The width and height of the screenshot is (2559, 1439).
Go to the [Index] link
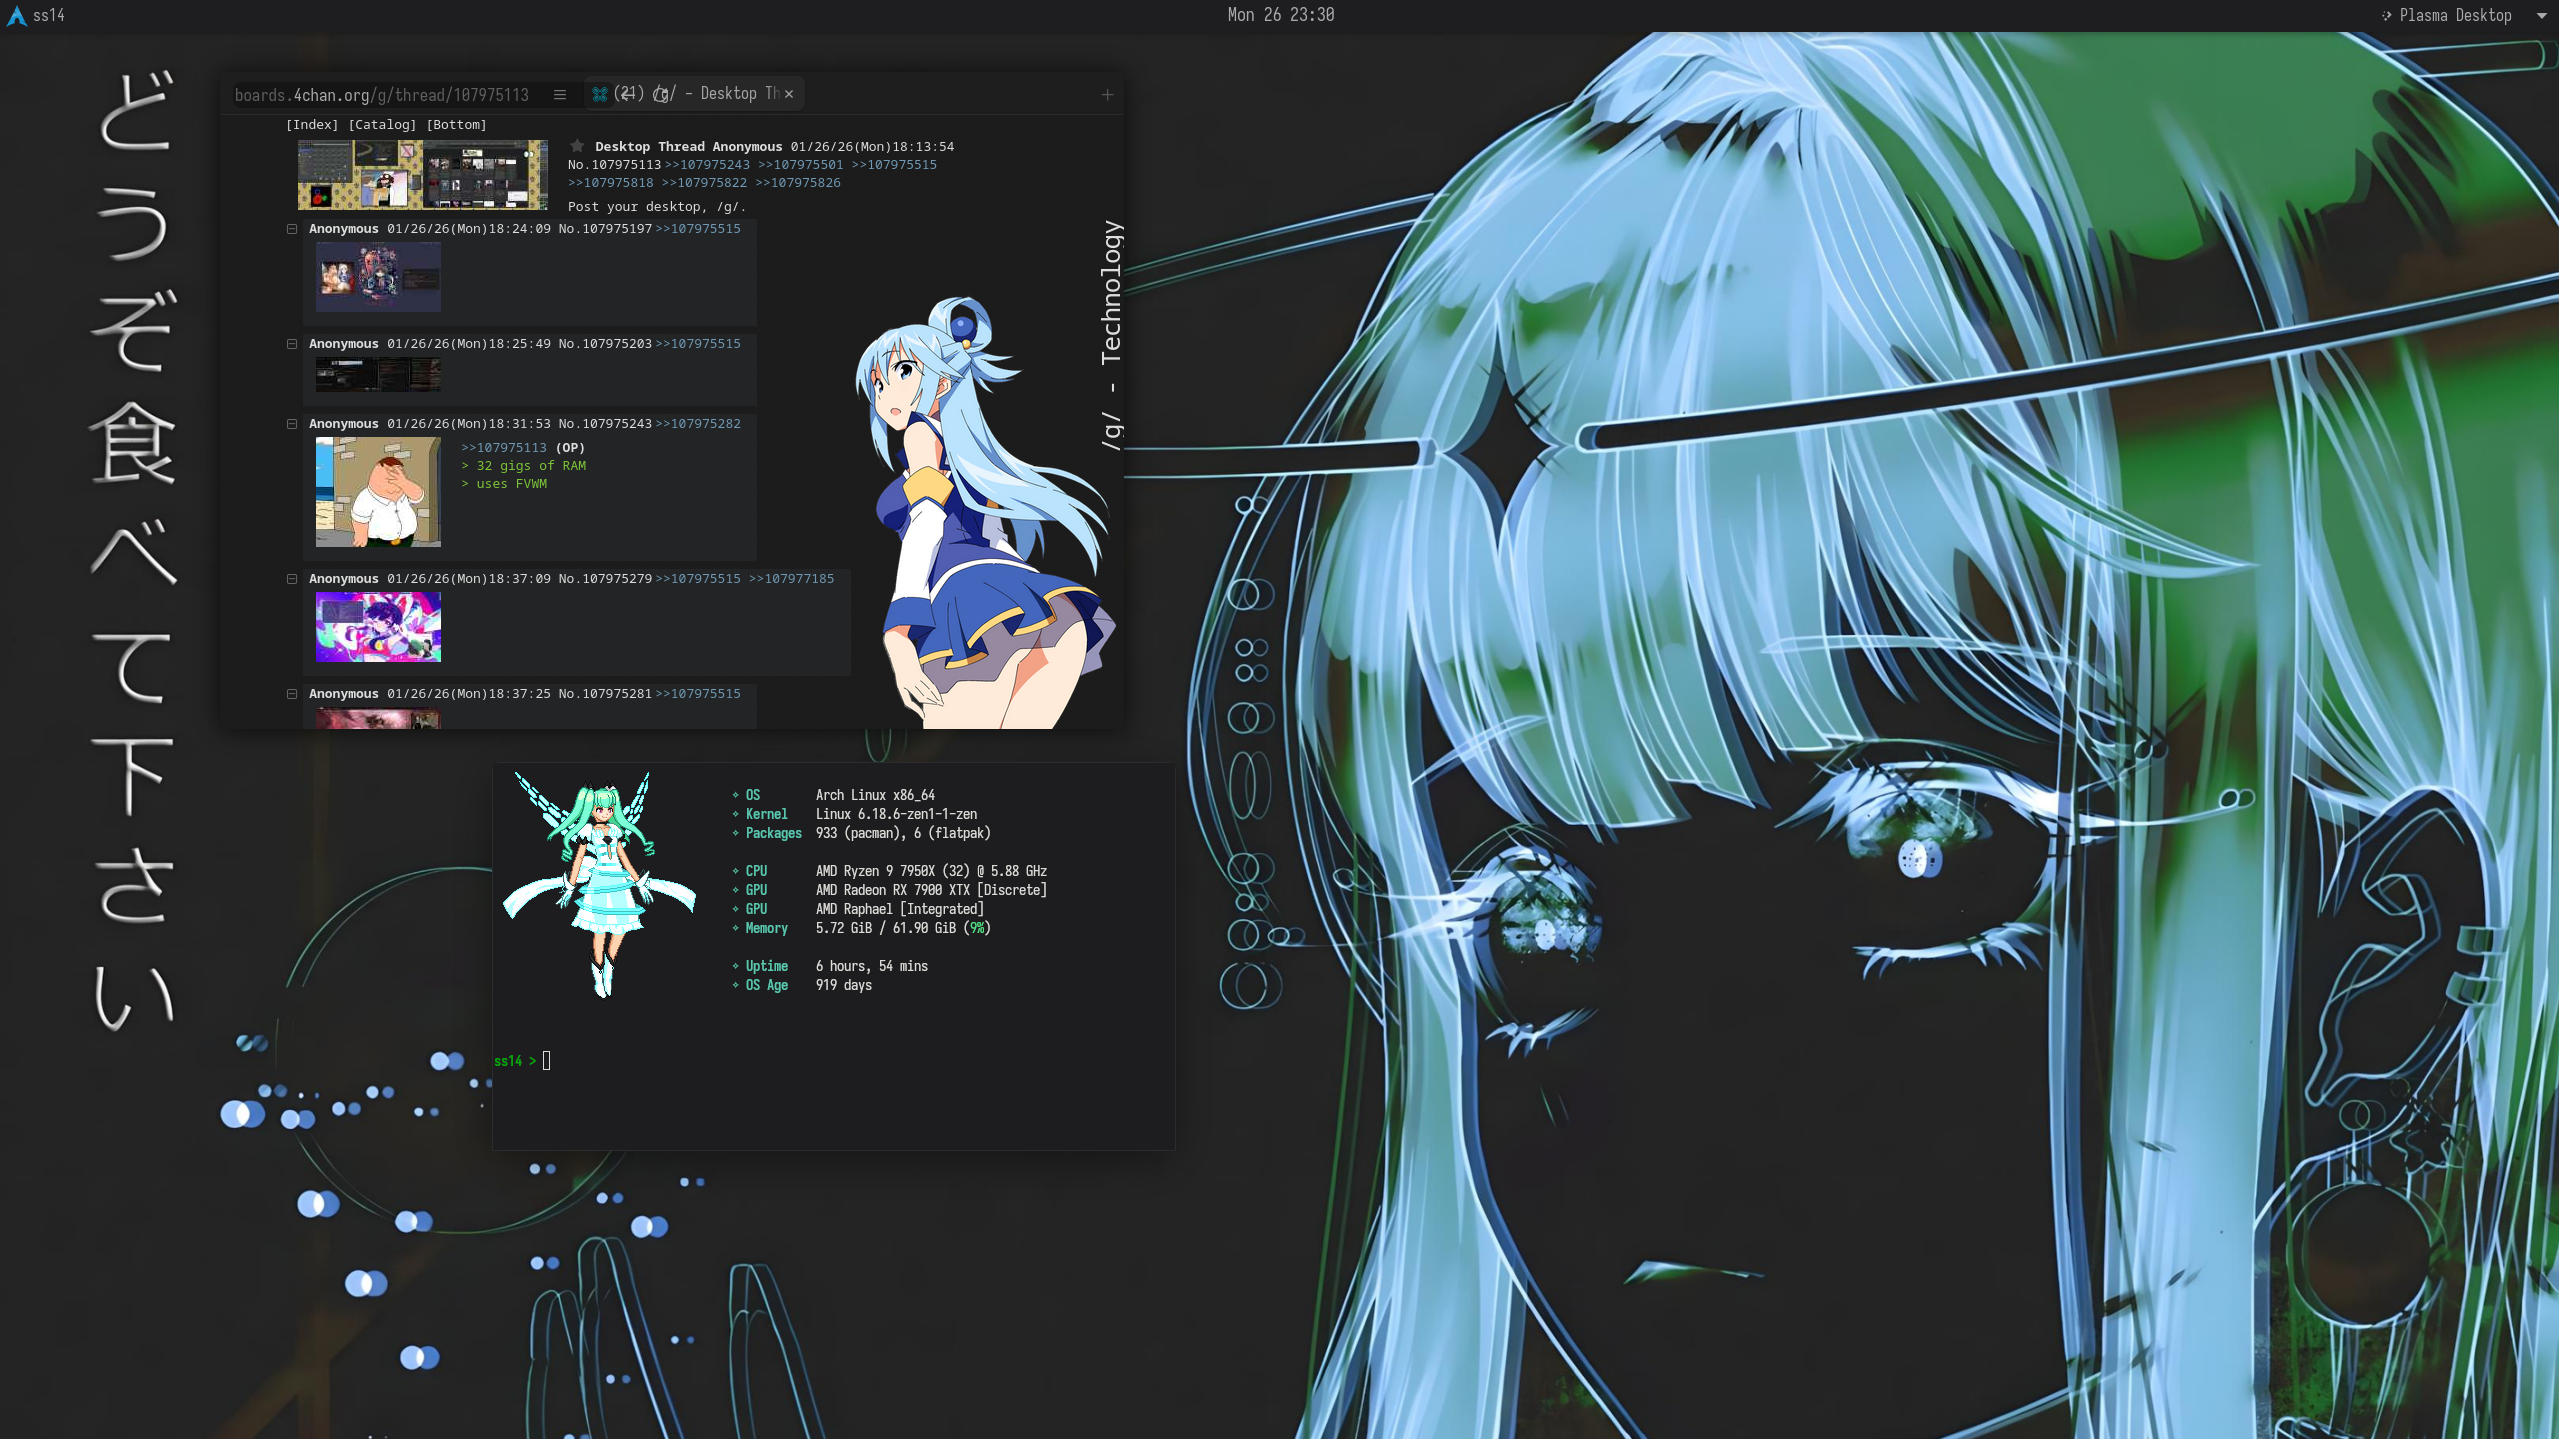[x=312, y=125]
